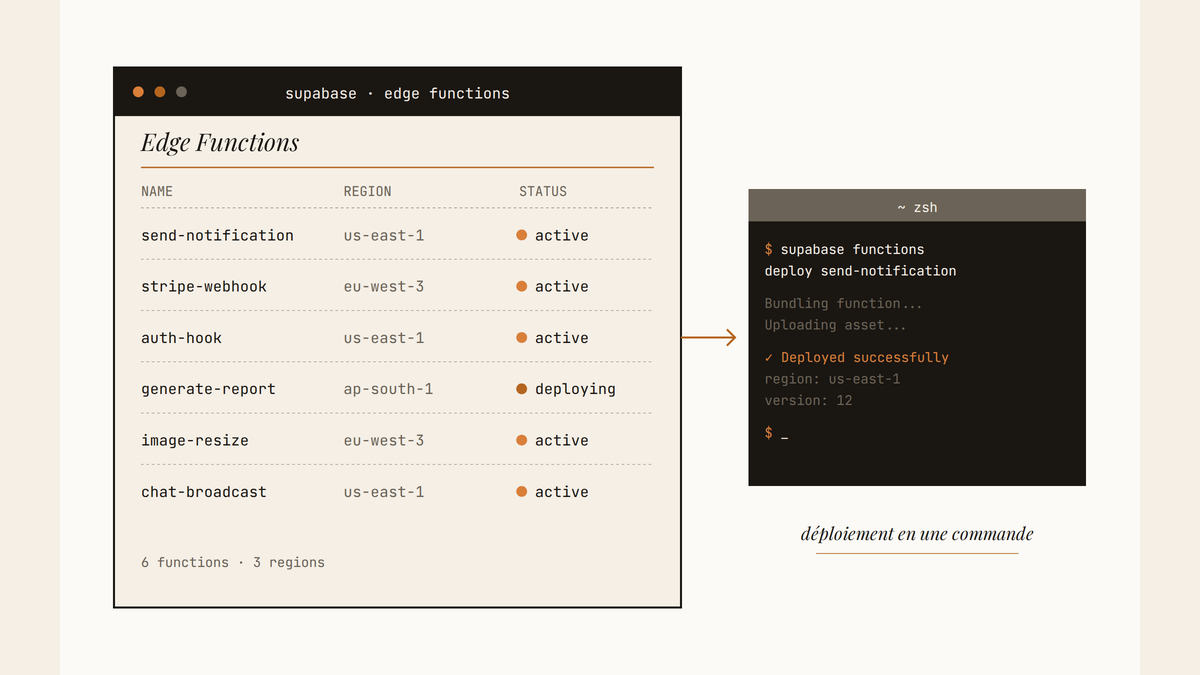Open the send-notification function
This screenshot has width=1200, height=675.
click(217, 235)
